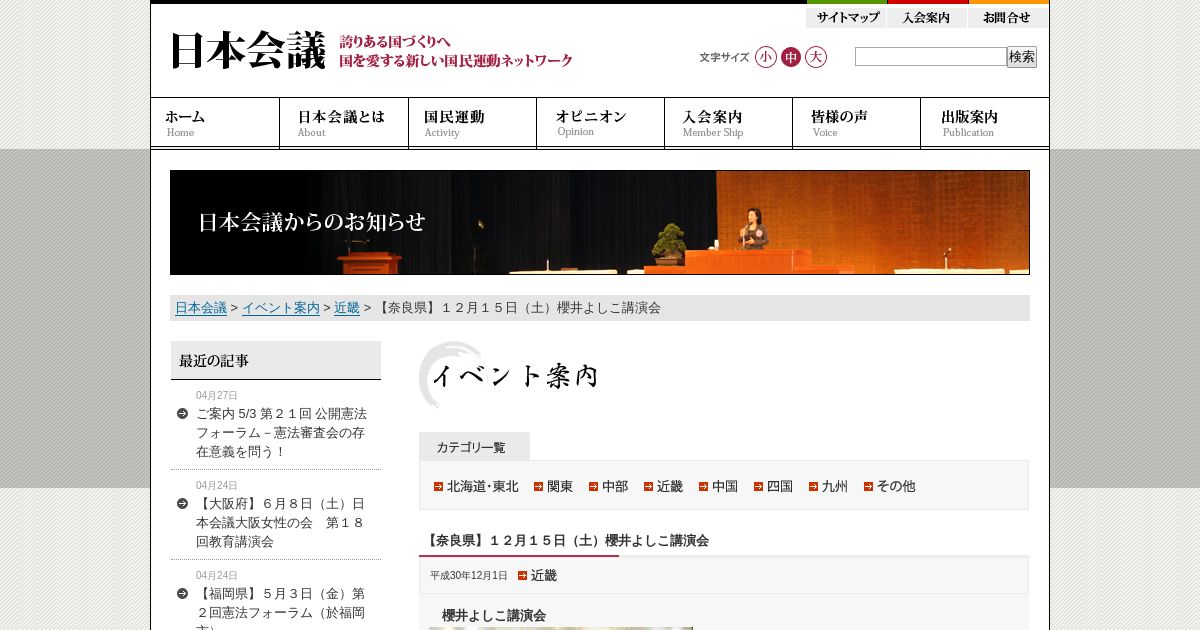
Task: Click arrow icon next to 関東
Action: (539, 487)
